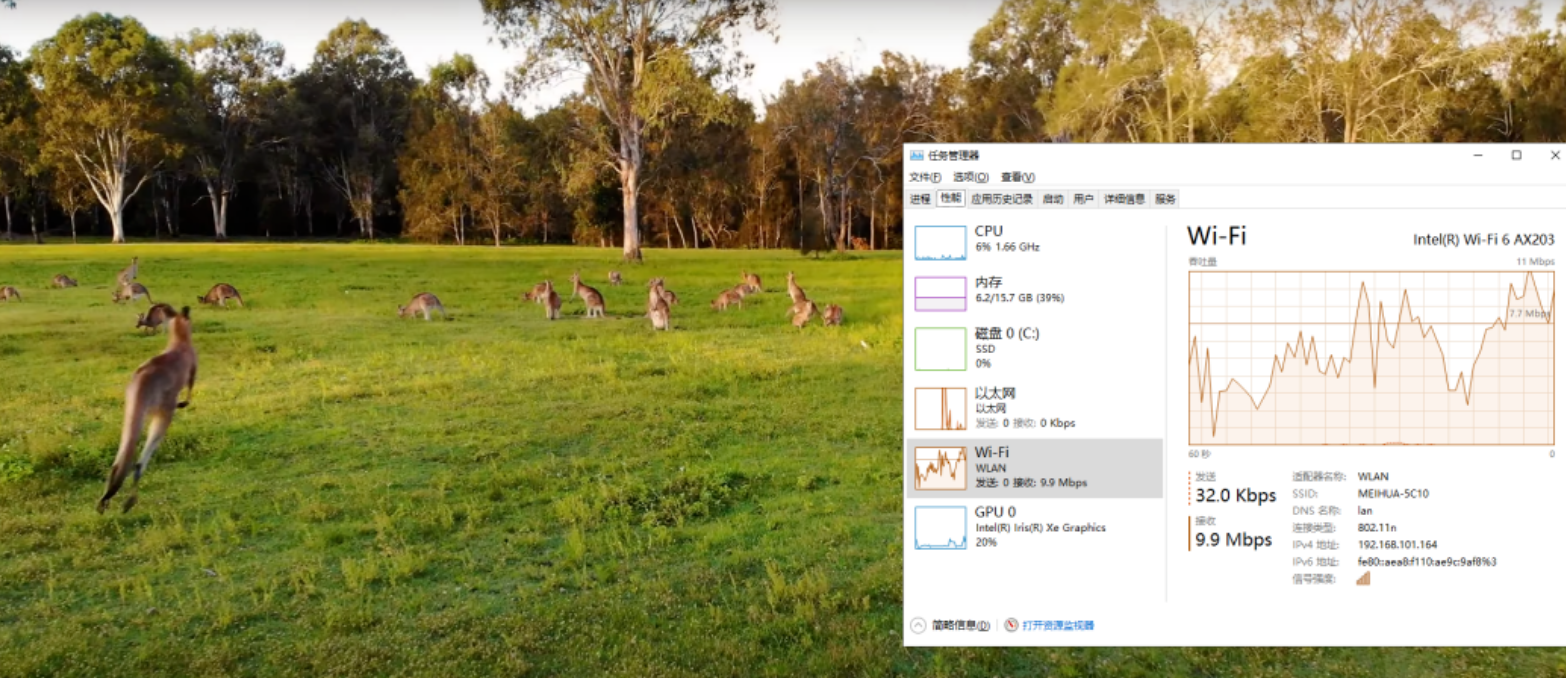Click the Wi-Fi sidebar graph thumbnail
The width and height of the screenshot is (1566, 678).
pos(940,468)
